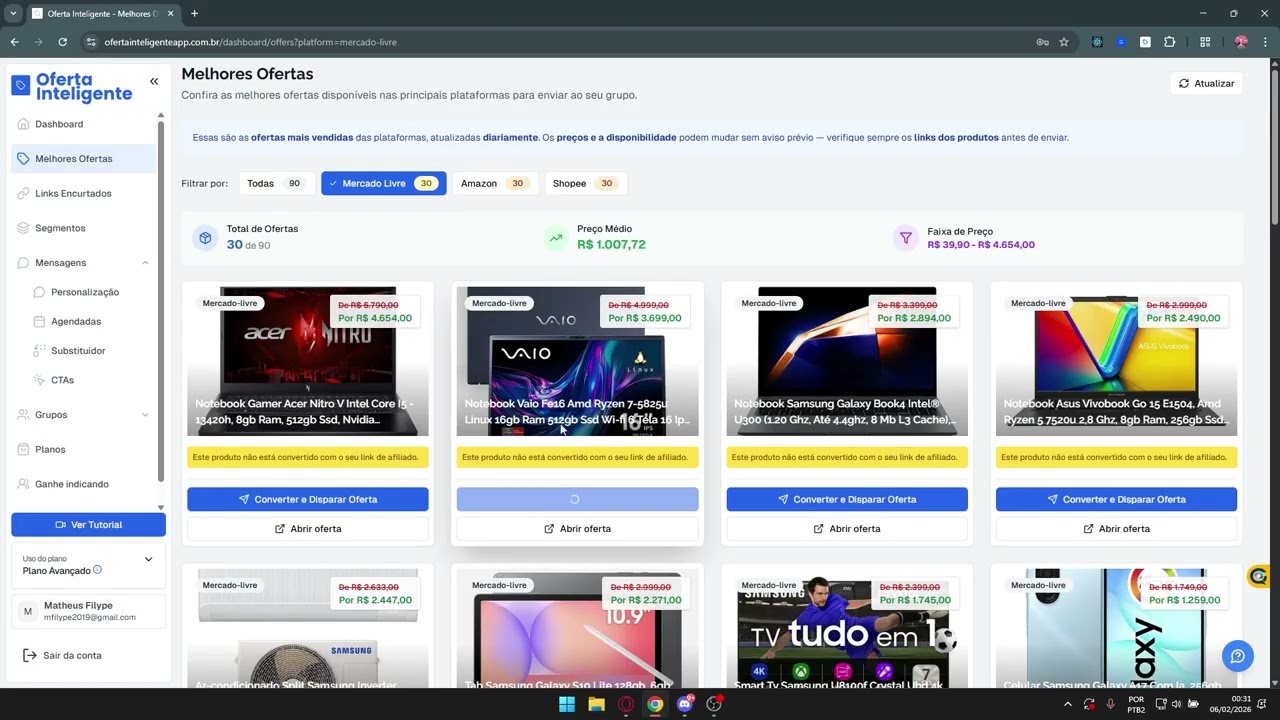Open Agendadas submenu item
Screen dimensions: 1280x720
(76, 321)
